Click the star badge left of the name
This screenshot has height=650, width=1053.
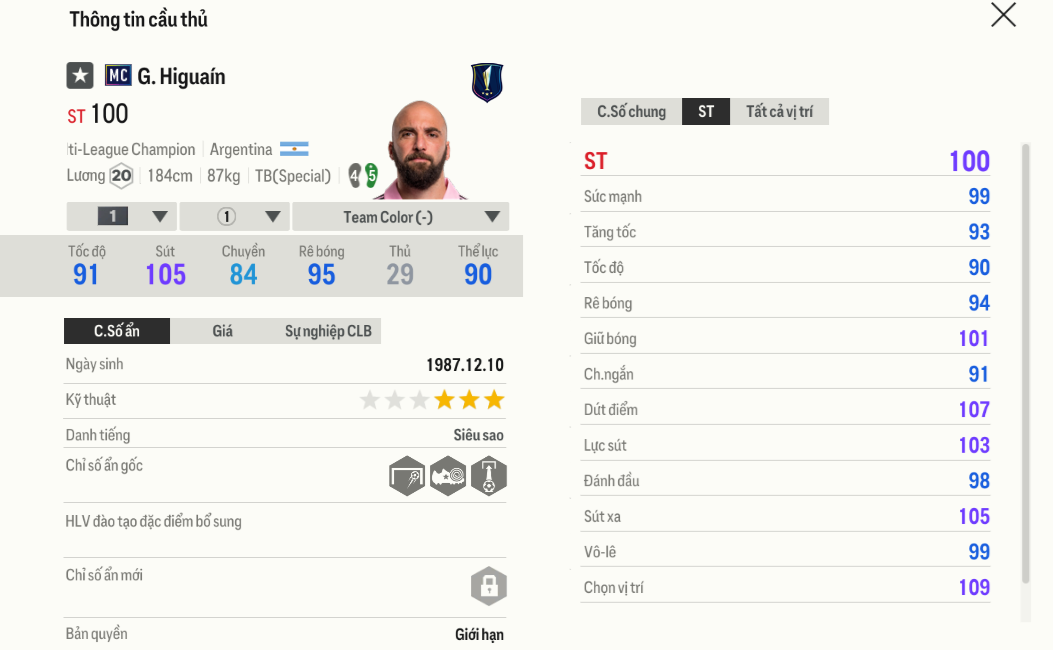[78, 75]
